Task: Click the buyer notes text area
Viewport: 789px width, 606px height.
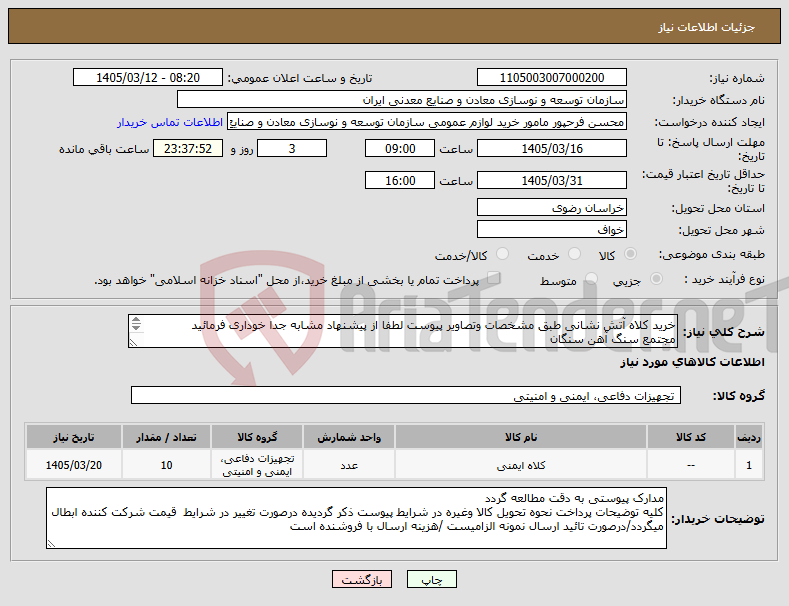Action: [356, 518]
